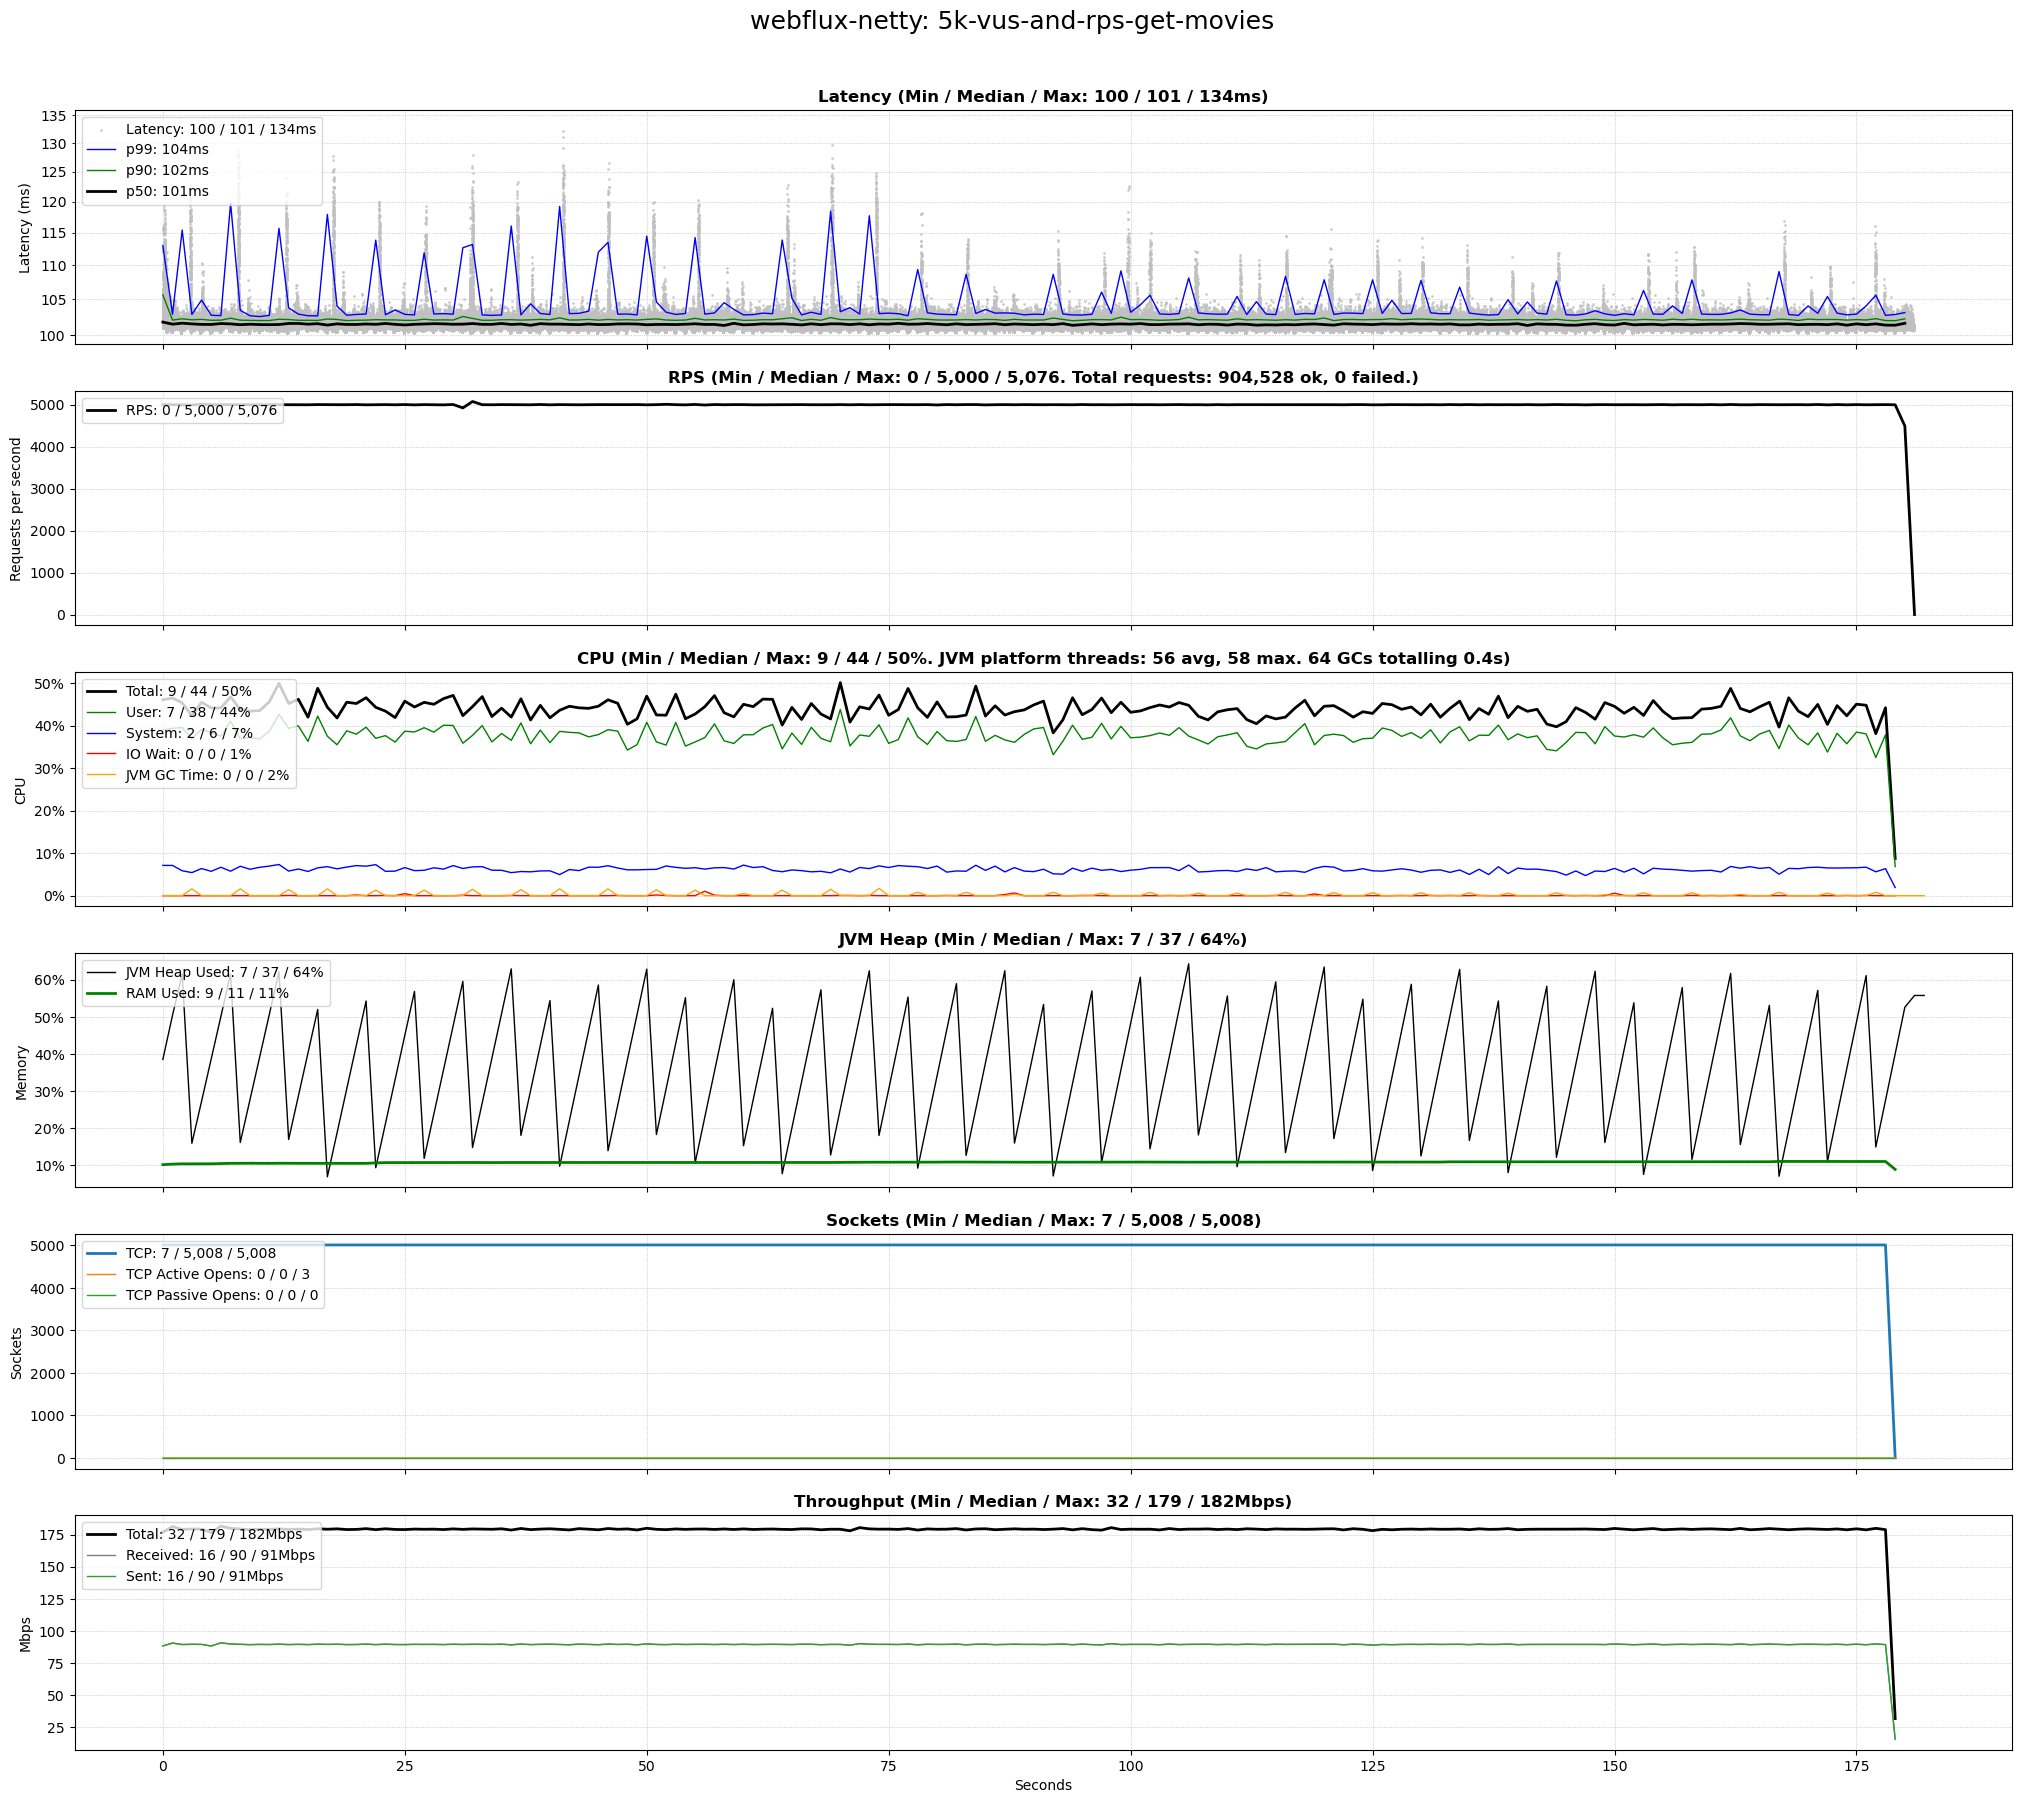Screen dimensions: 2022x1803
Task: Click the Throughput Received: 16 / 90 / 91Mbps legend
Action: coord(219,1556)
